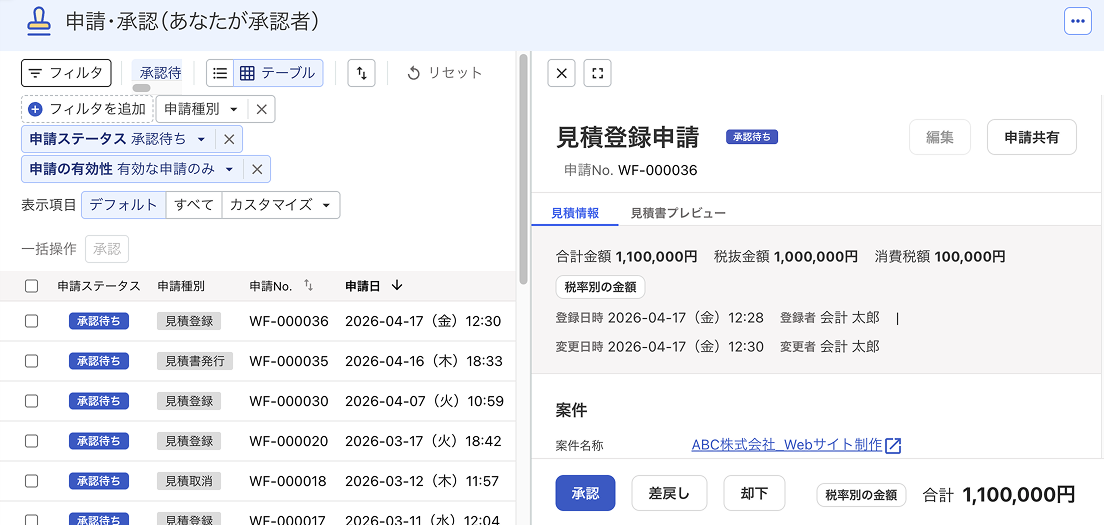Click the stamp icon beside page title
Viewport: 1104px width, 525px height.
point(38,23)
